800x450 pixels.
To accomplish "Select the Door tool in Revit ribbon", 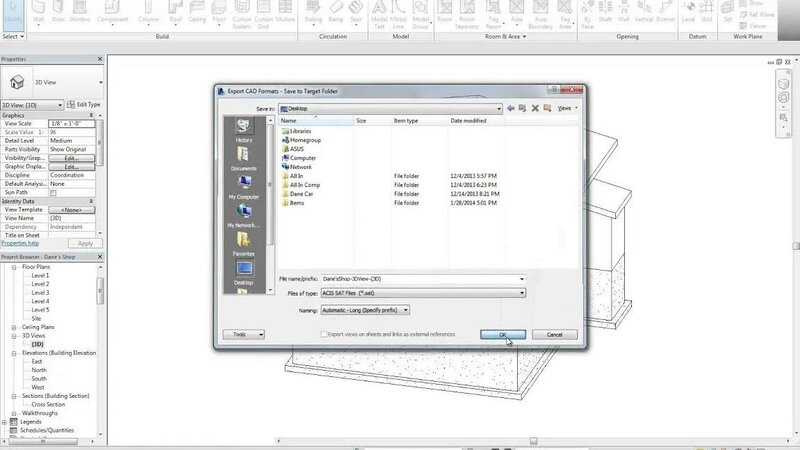I will [58, 13].
